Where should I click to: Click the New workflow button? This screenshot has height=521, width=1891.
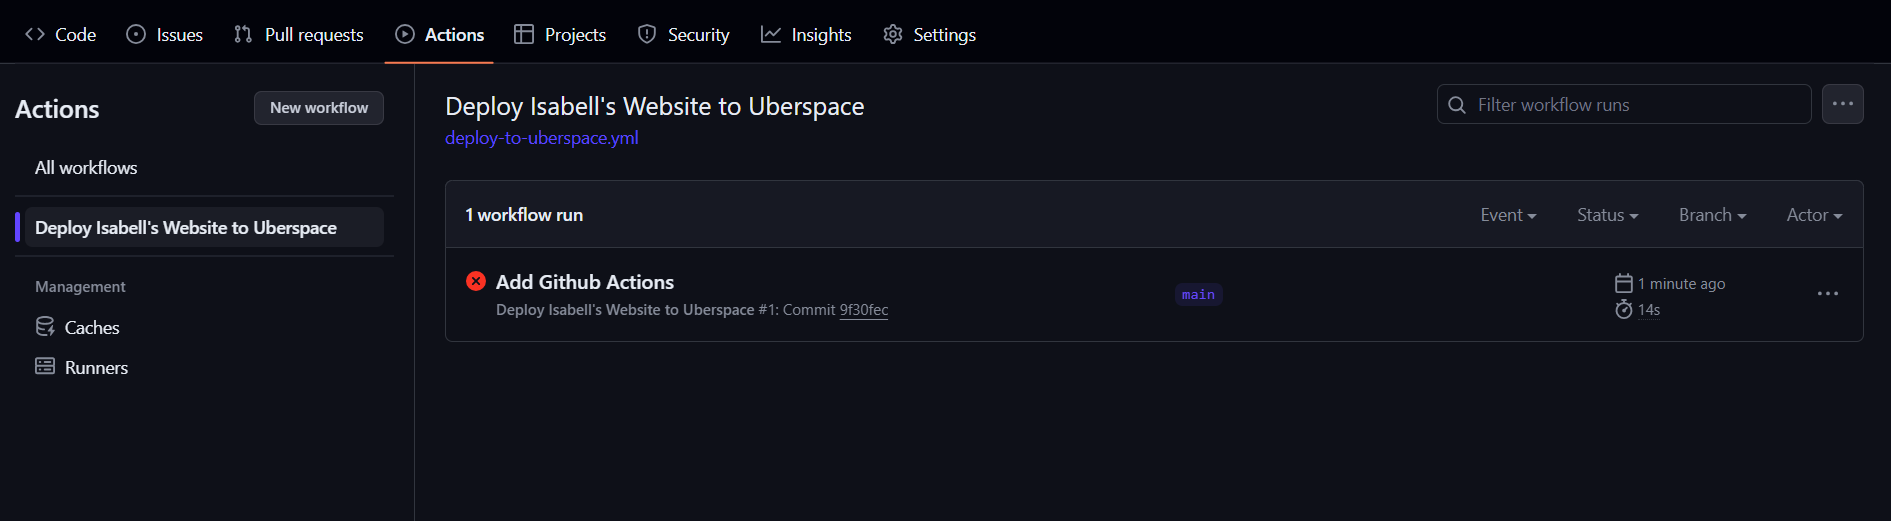[319, 108]
